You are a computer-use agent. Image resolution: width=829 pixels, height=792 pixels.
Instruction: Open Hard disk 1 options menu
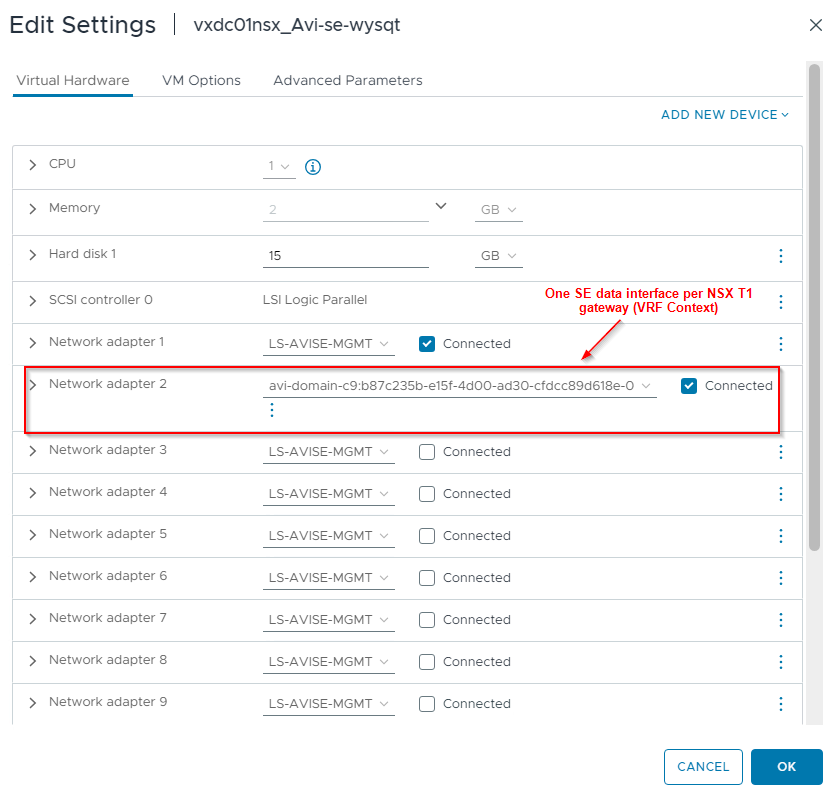(781, 256)
